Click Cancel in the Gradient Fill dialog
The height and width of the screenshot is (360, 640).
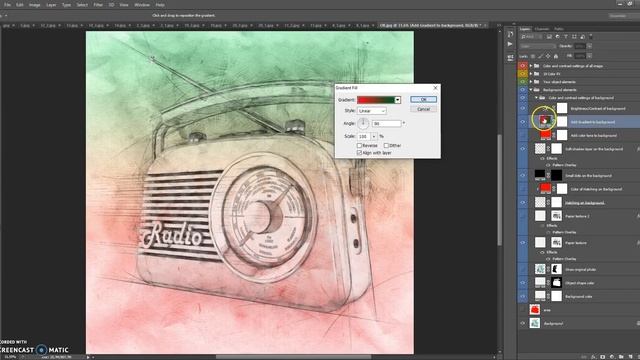[423, 109]
